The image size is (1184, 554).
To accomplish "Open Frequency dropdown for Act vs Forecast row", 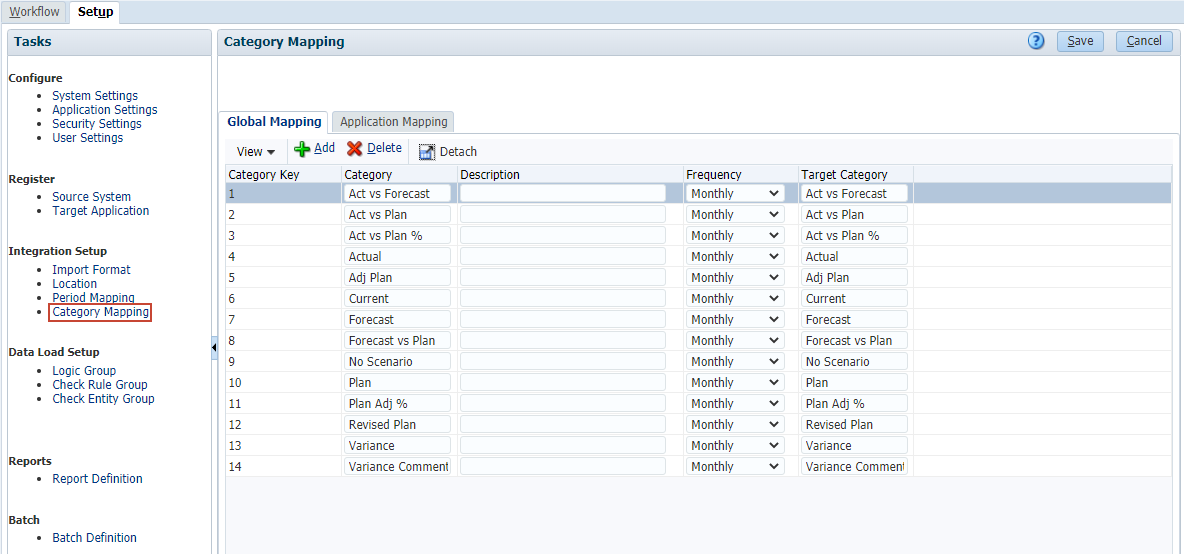I will pos(736,193).
